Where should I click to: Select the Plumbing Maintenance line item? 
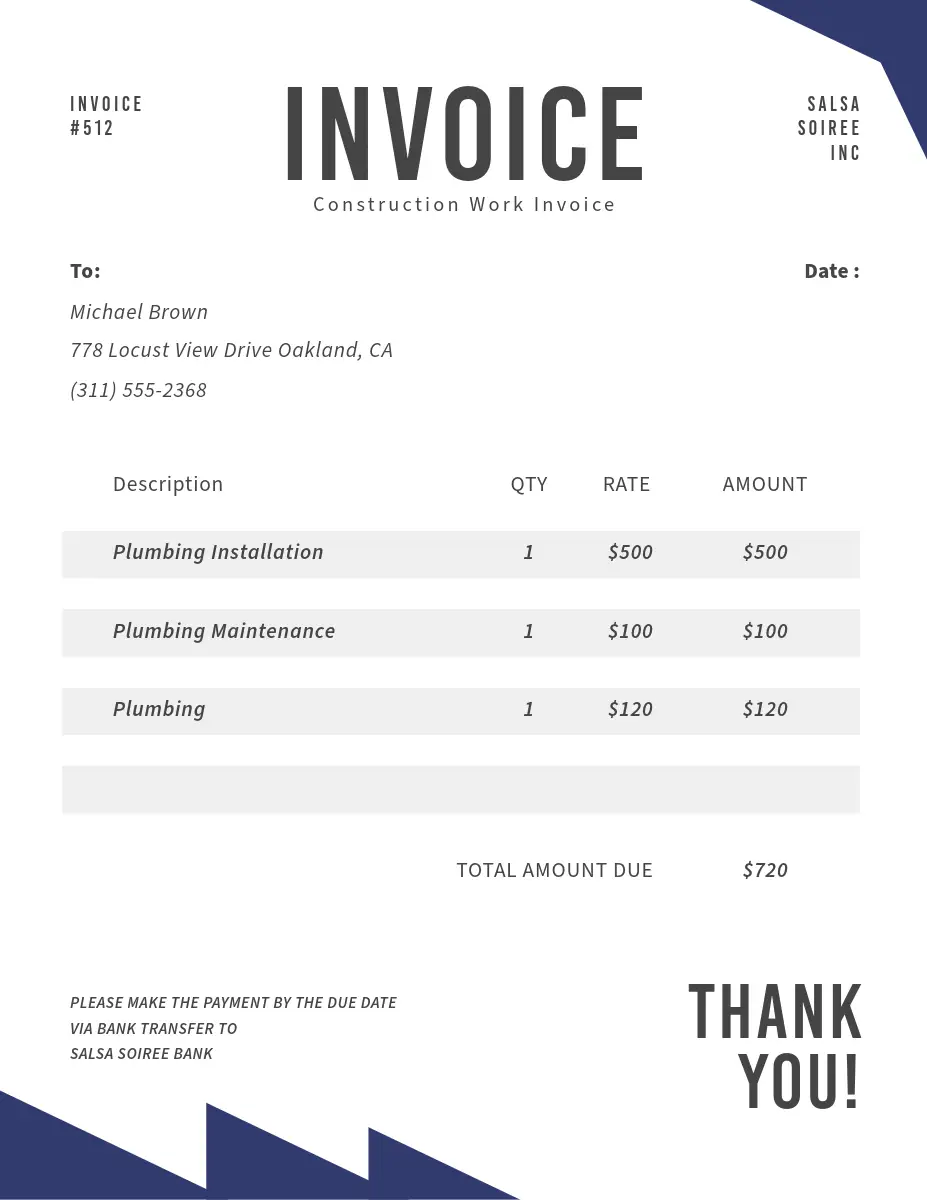click(224, 631)
